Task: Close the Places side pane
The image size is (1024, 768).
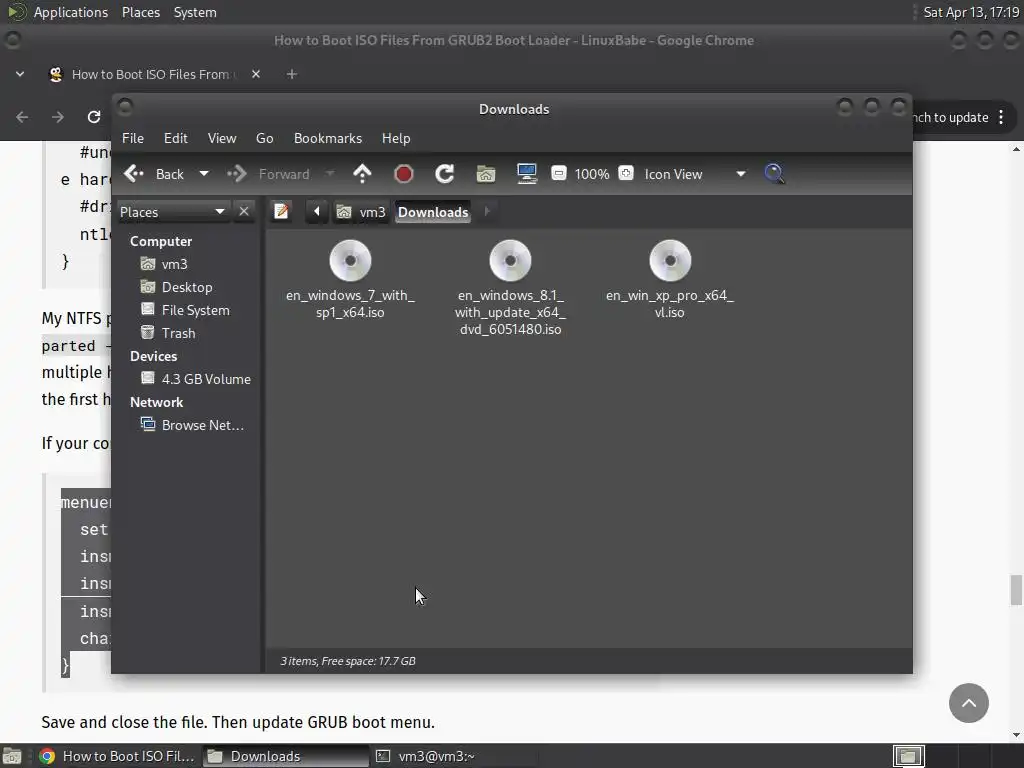Action: (244, 212)
